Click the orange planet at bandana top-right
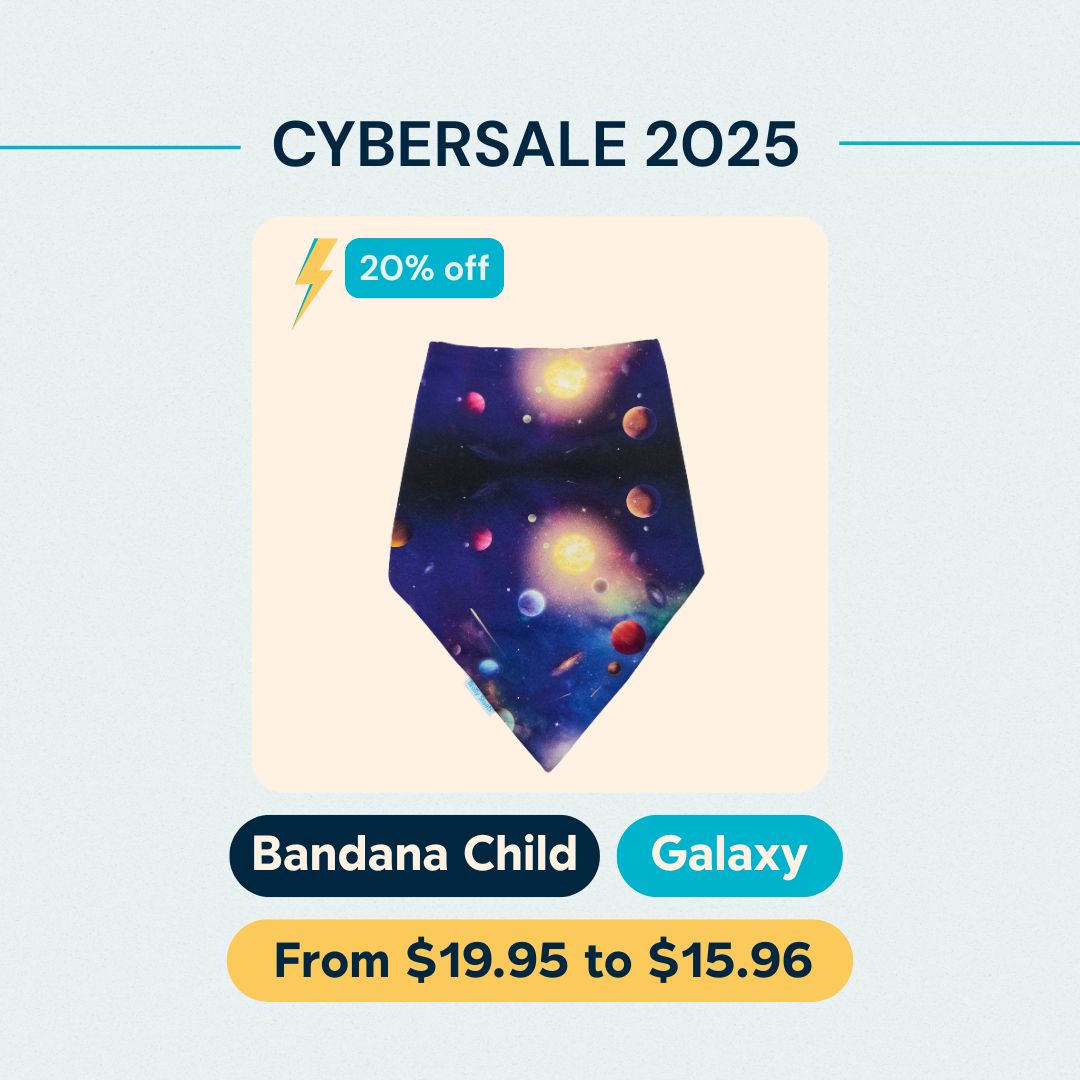Screen dimensions: 1080x1080 pos(638,422)
